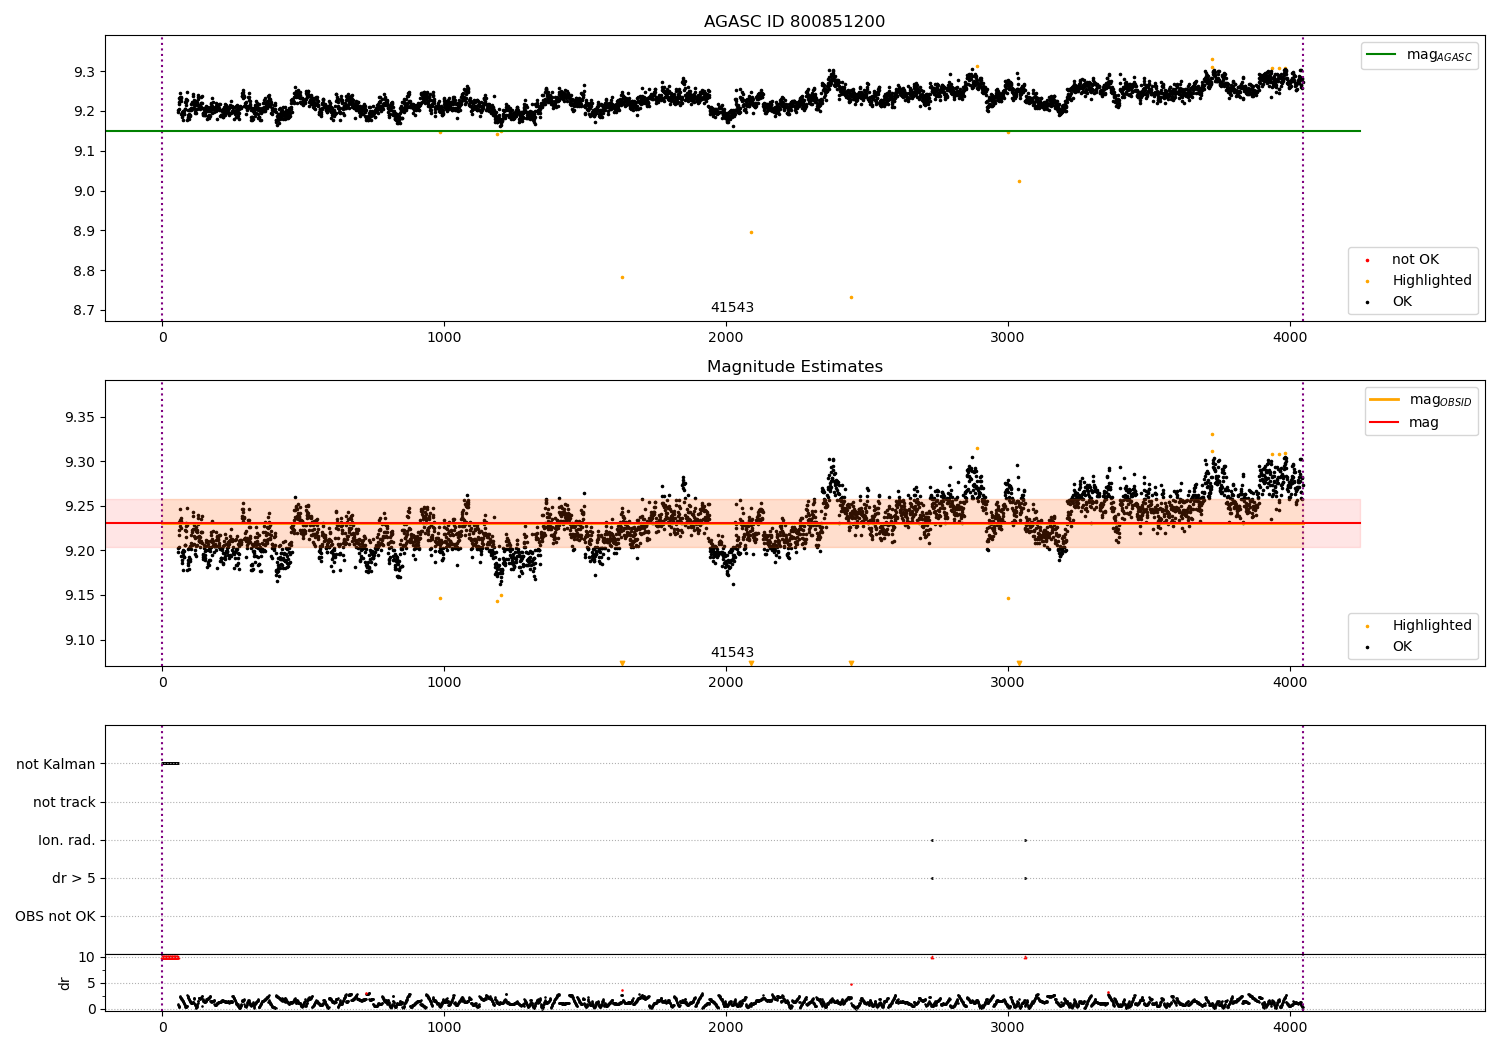Click the orange mag OBSID legend line
1500x1050 pixels.
(1385, 400)
